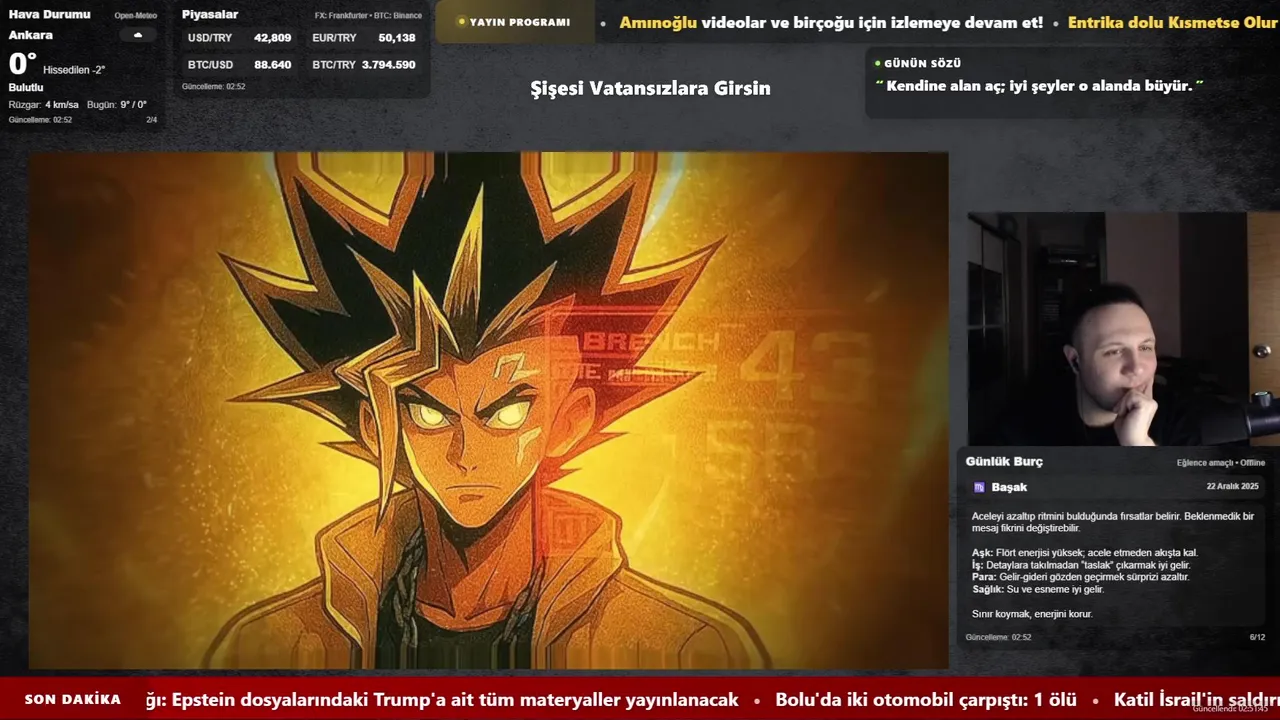Click the Piyasalar Güncelleme 02:52 timestamp

pyautogui.click(x=213, y=86)
